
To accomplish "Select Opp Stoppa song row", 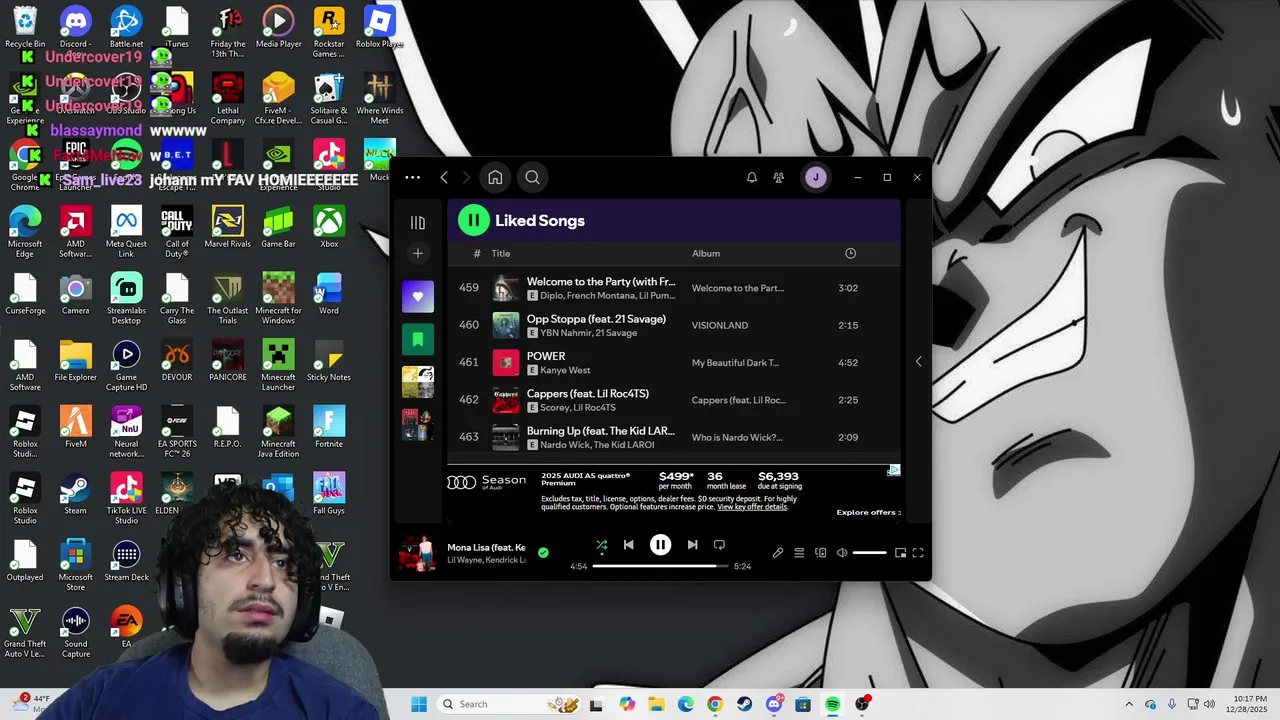I will coord(674,325).
